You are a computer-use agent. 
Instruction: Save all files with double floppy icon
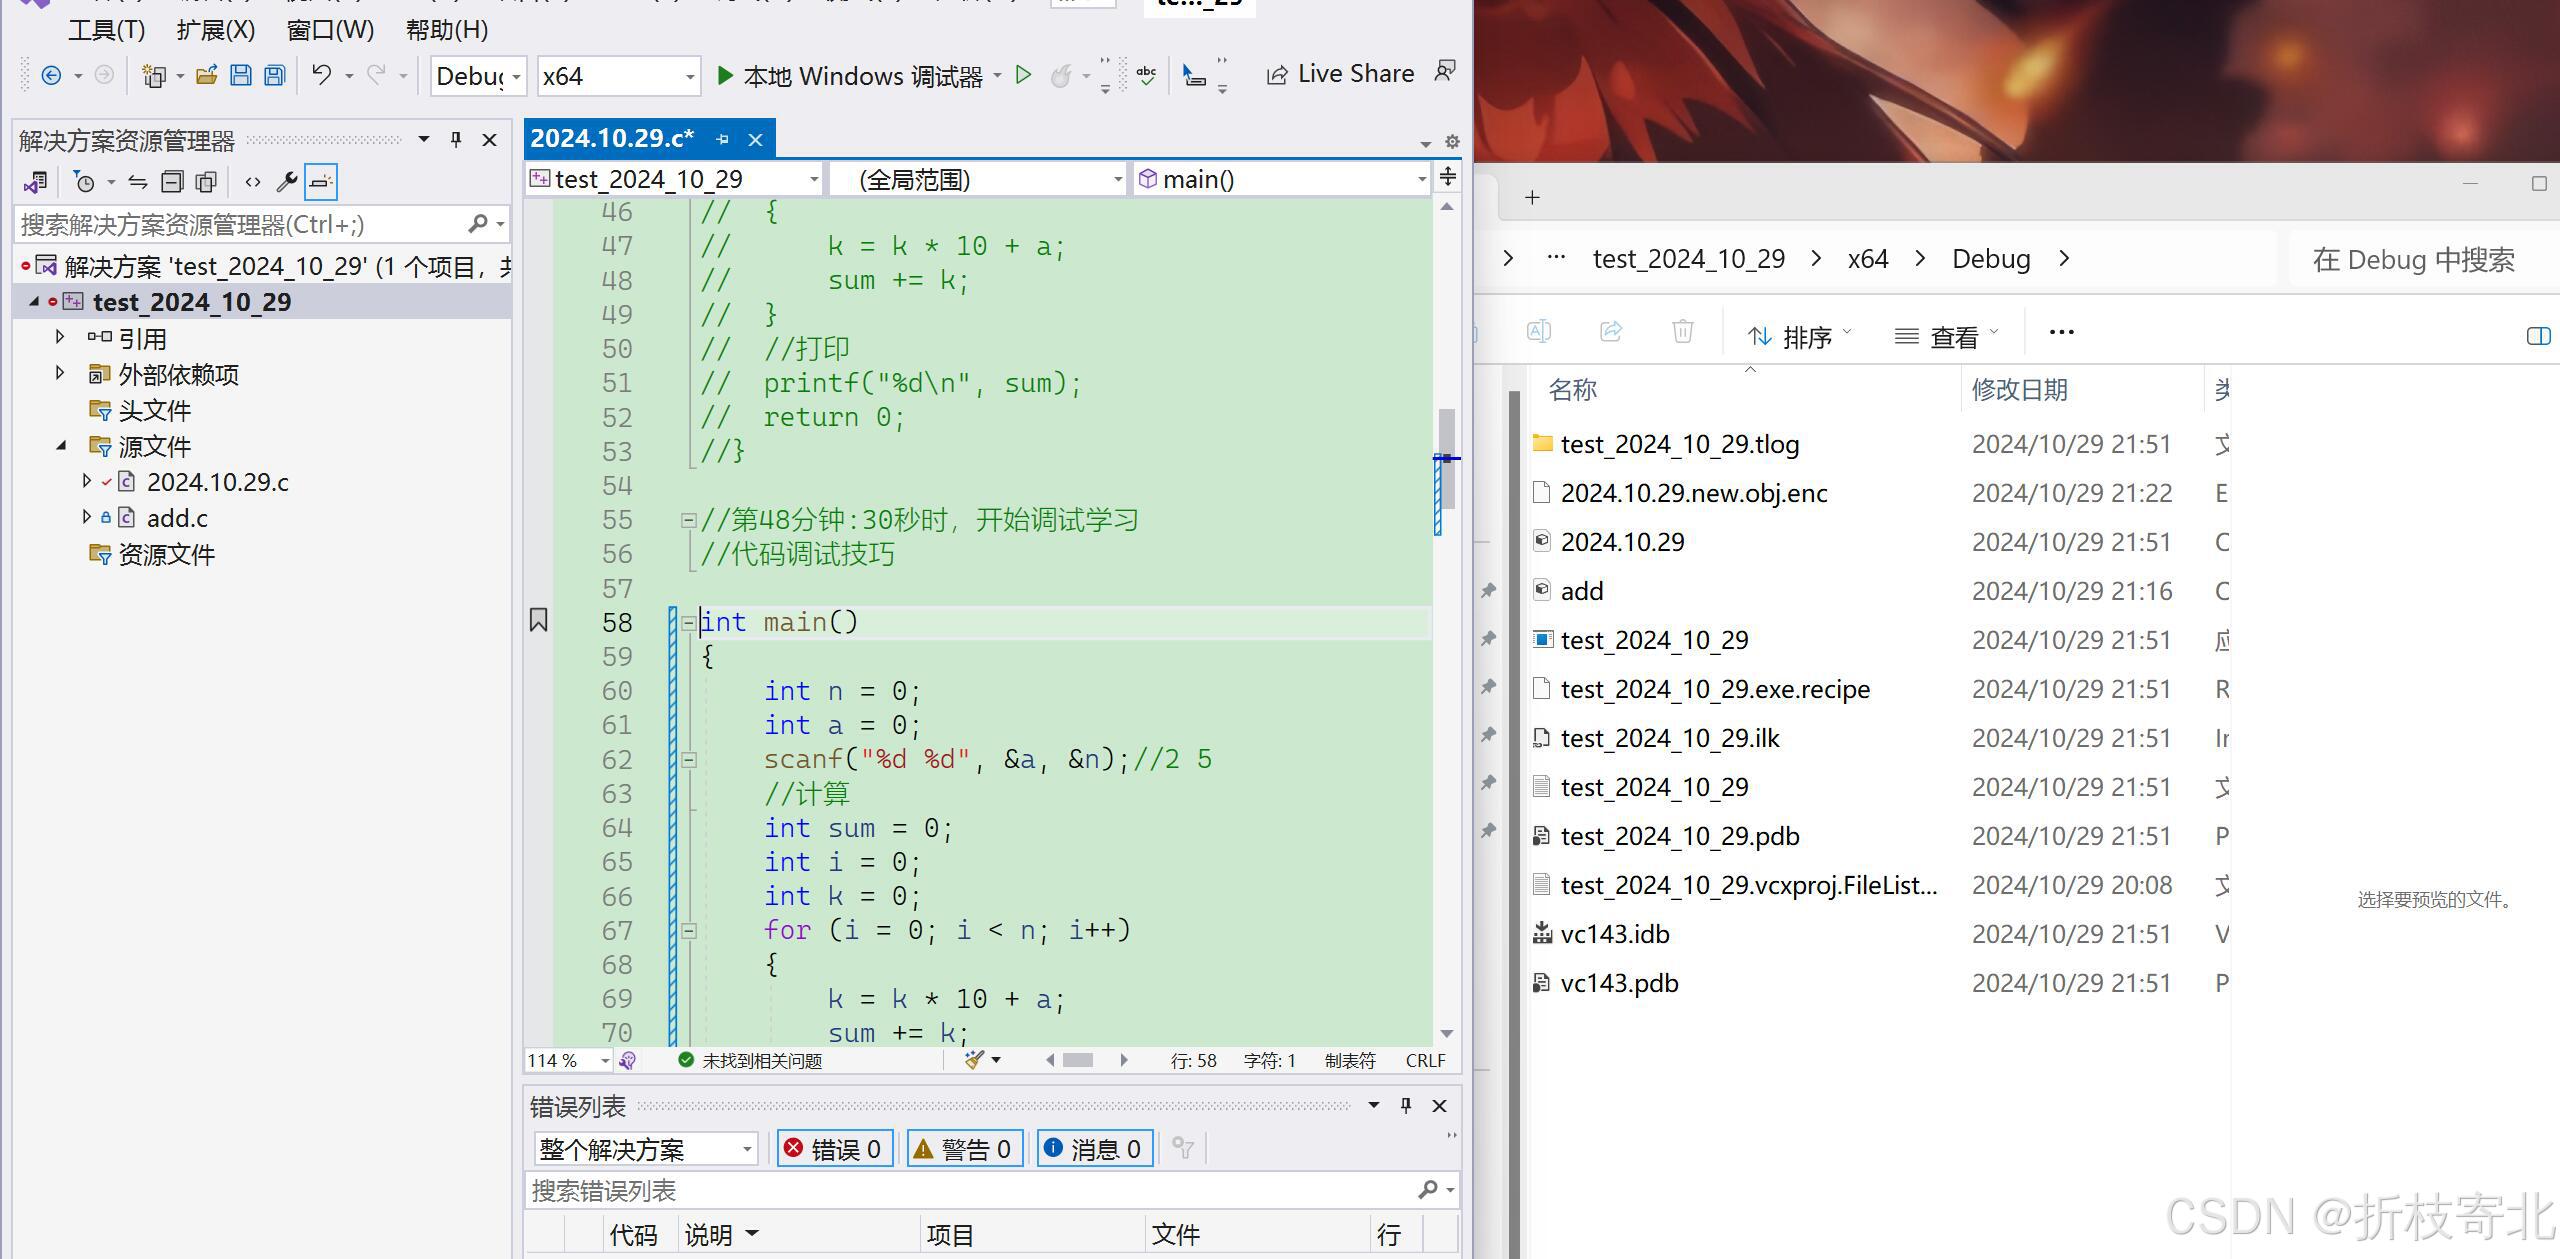274,75
